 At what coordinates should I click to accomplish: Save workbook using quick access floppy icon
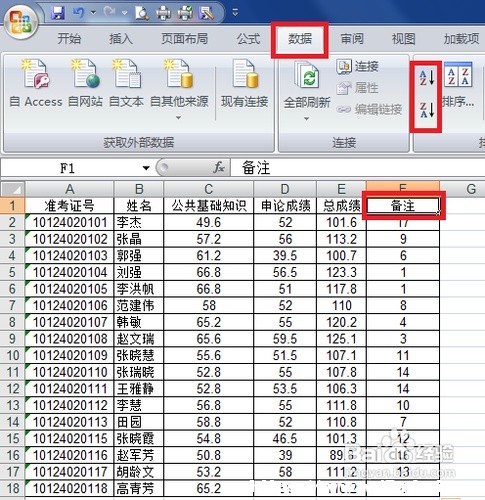(58, 13)
